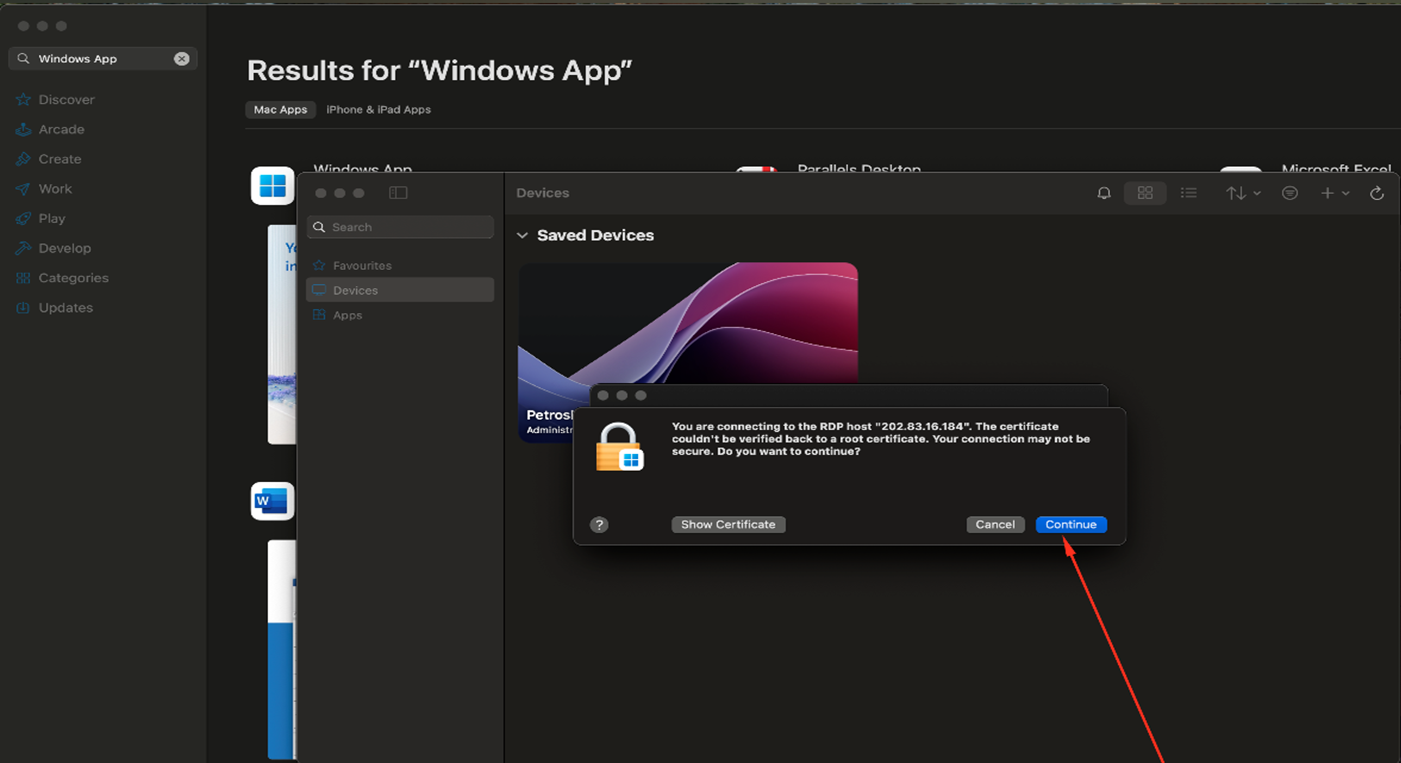Click the help question mark icon
Viewport: 1401px width, 763px height.
599,525
